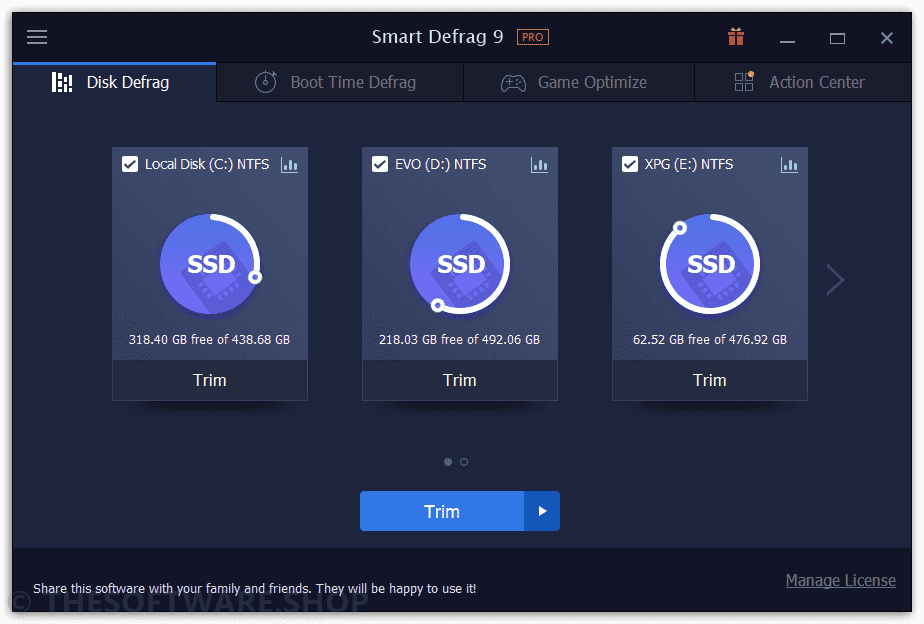Viewport: 924px width, 624px height.
Task: Click Trim under Local Disk (C:)
Action: coord(210,380)
